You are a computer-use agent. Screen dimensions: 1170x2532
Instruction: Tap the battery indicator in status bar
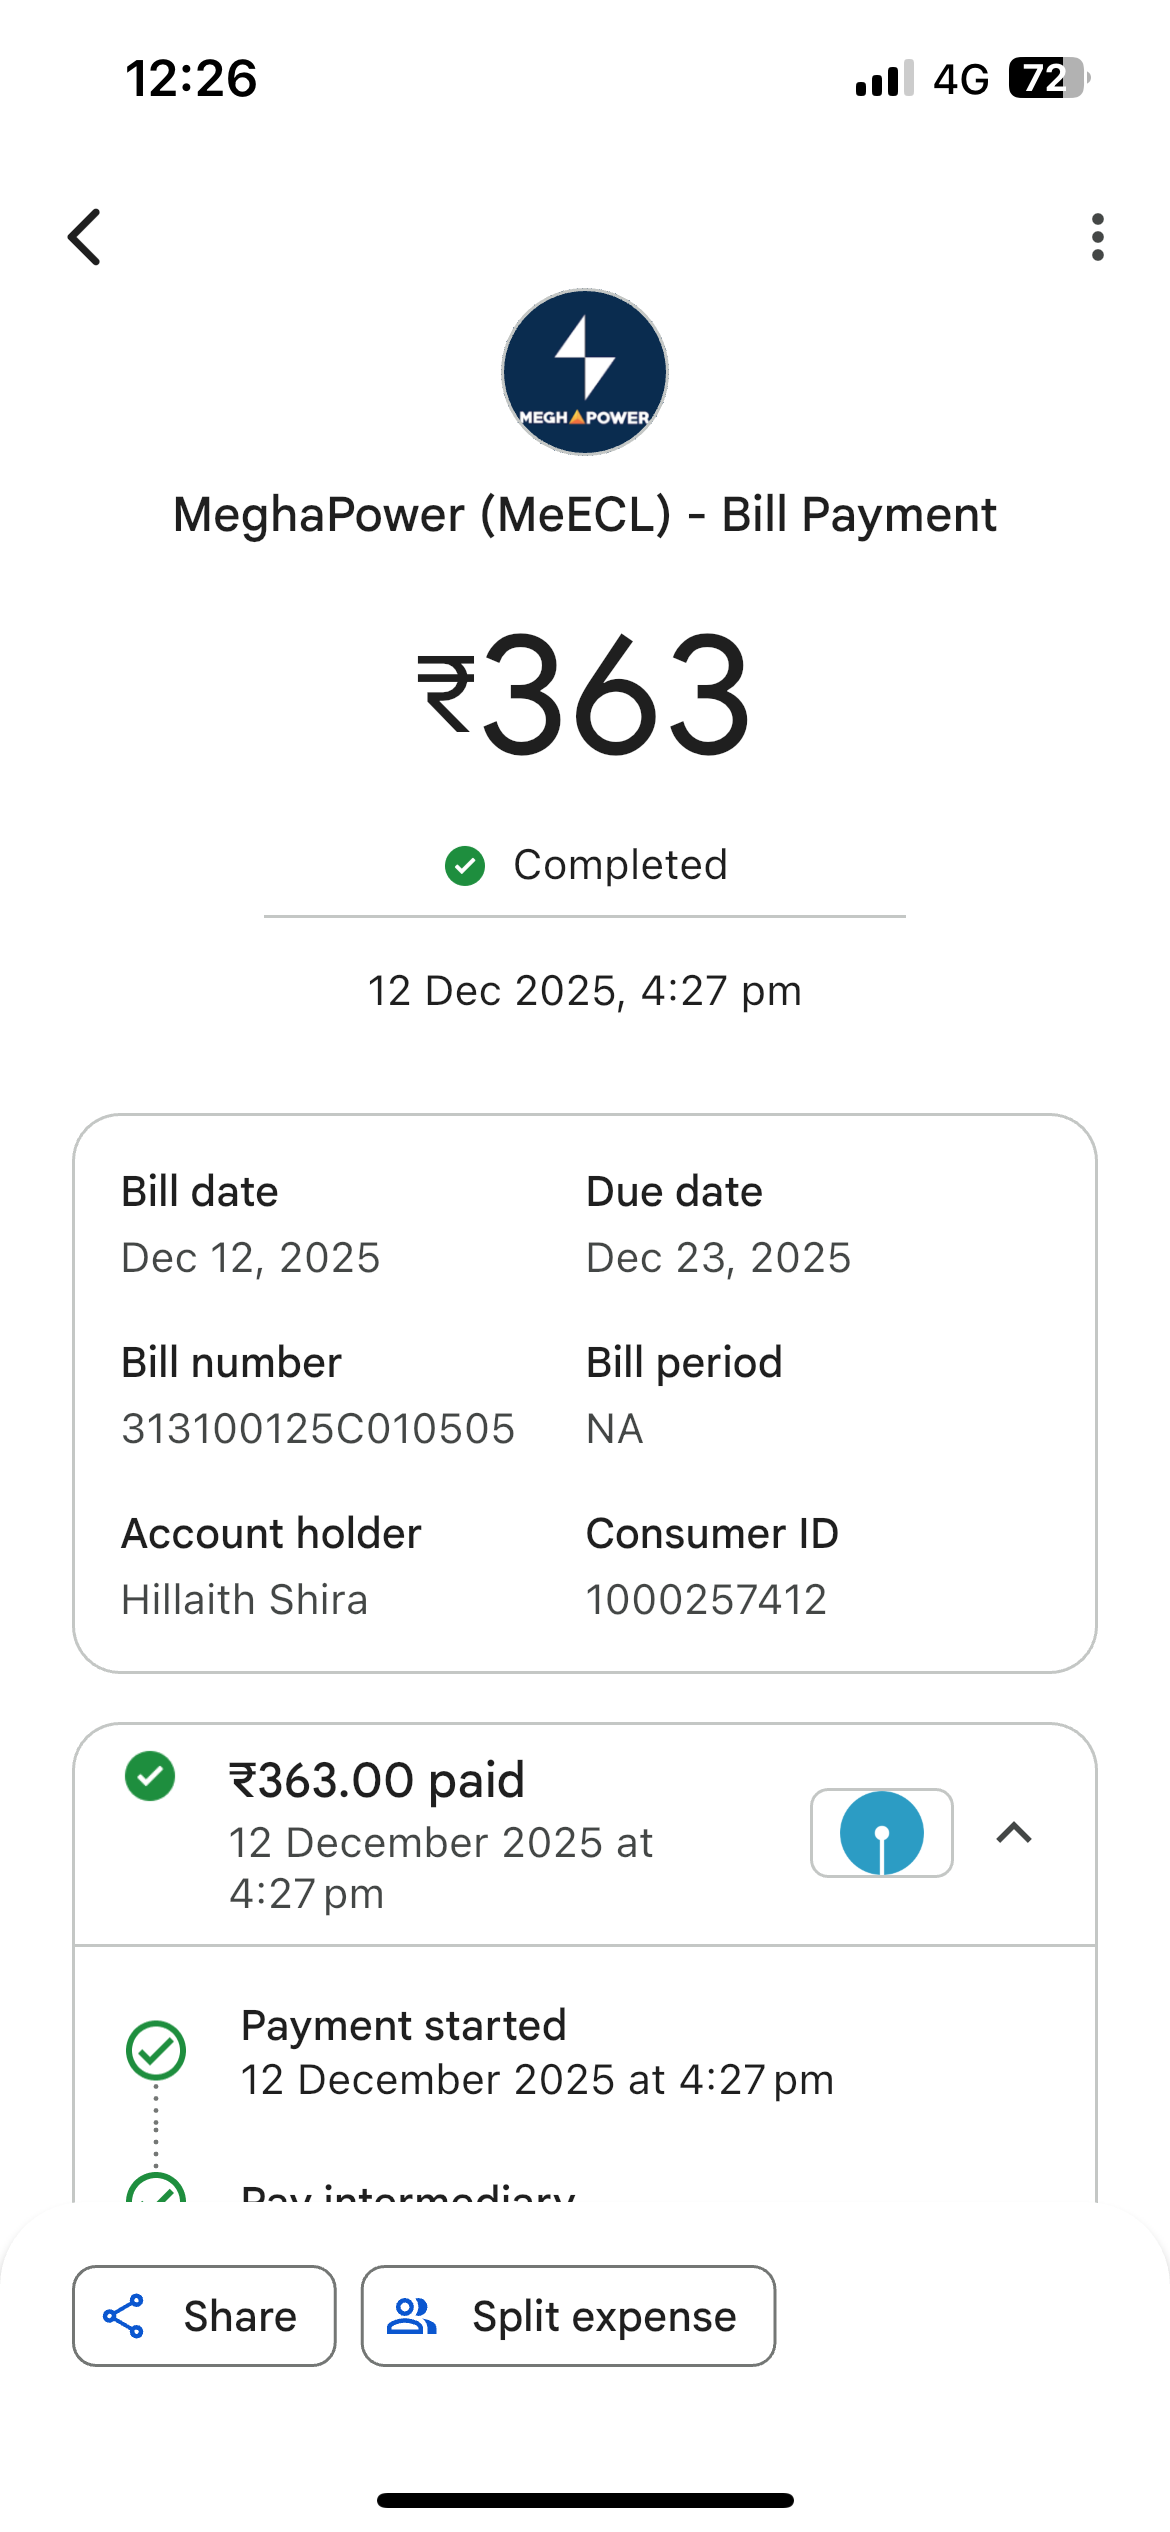(x=1047, y=78)
